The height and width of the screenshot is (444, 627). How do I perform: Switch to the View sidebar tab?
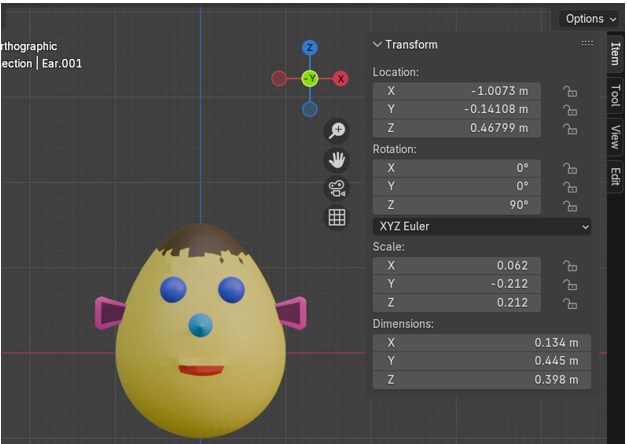point(615,136)
